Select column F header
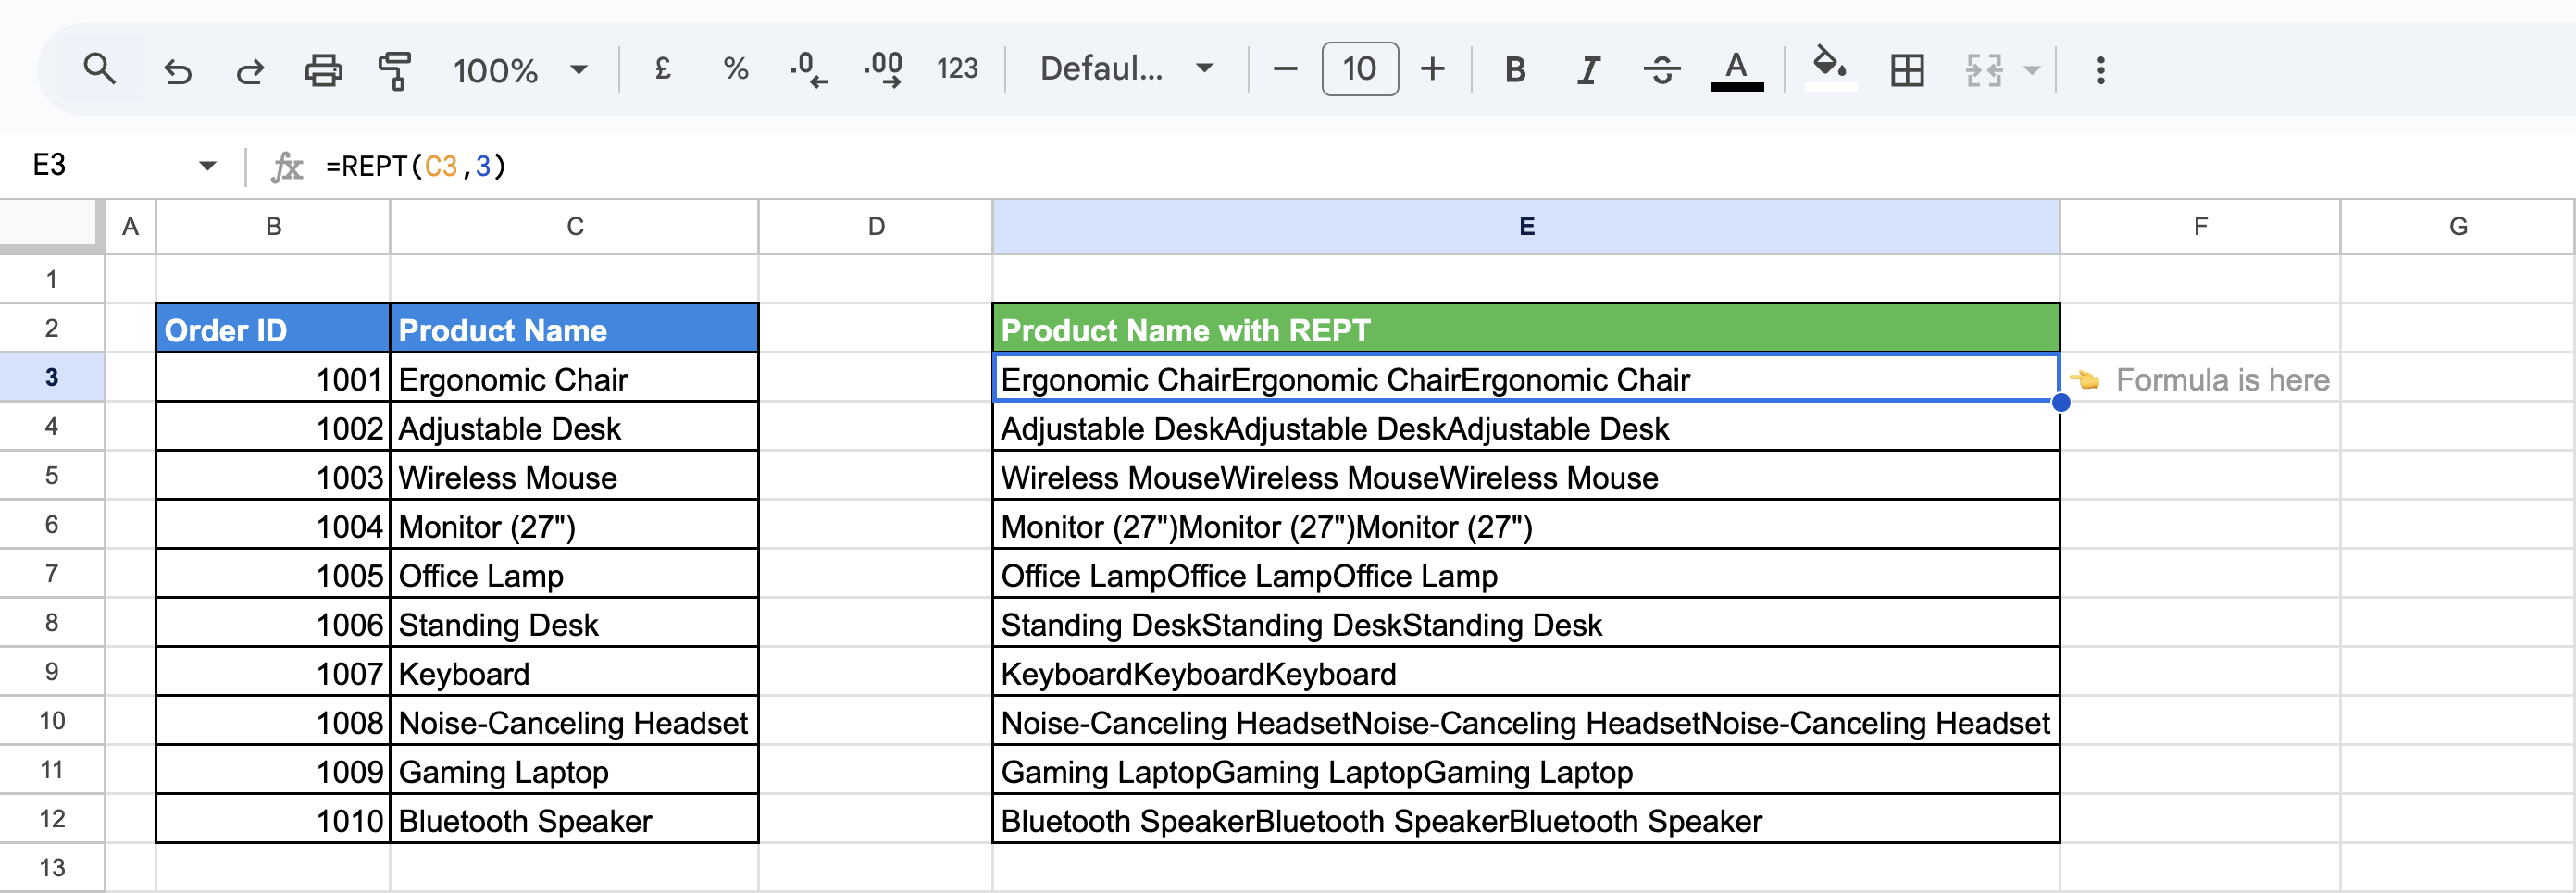2576x893 pixels. coord(2200,227)
